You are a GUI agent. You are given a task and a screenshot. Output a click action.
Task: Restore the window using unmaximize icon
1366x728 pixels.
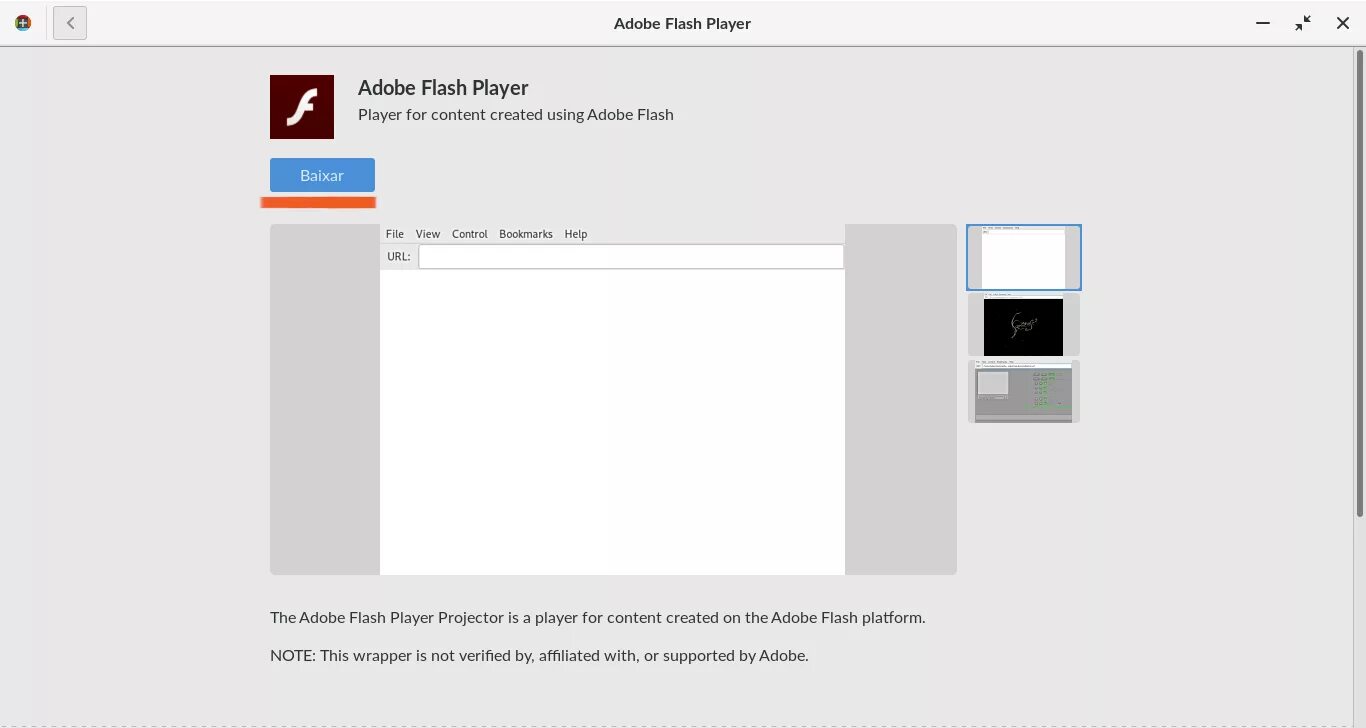pyautogui.click(x=1303, y=23)
